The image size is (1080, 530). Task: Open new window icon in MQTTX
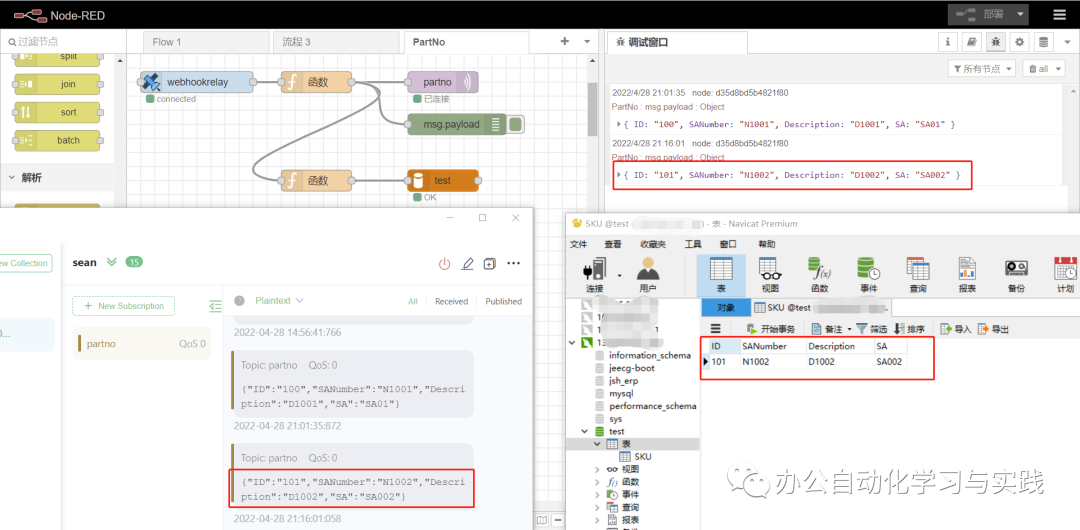(490, 263)
